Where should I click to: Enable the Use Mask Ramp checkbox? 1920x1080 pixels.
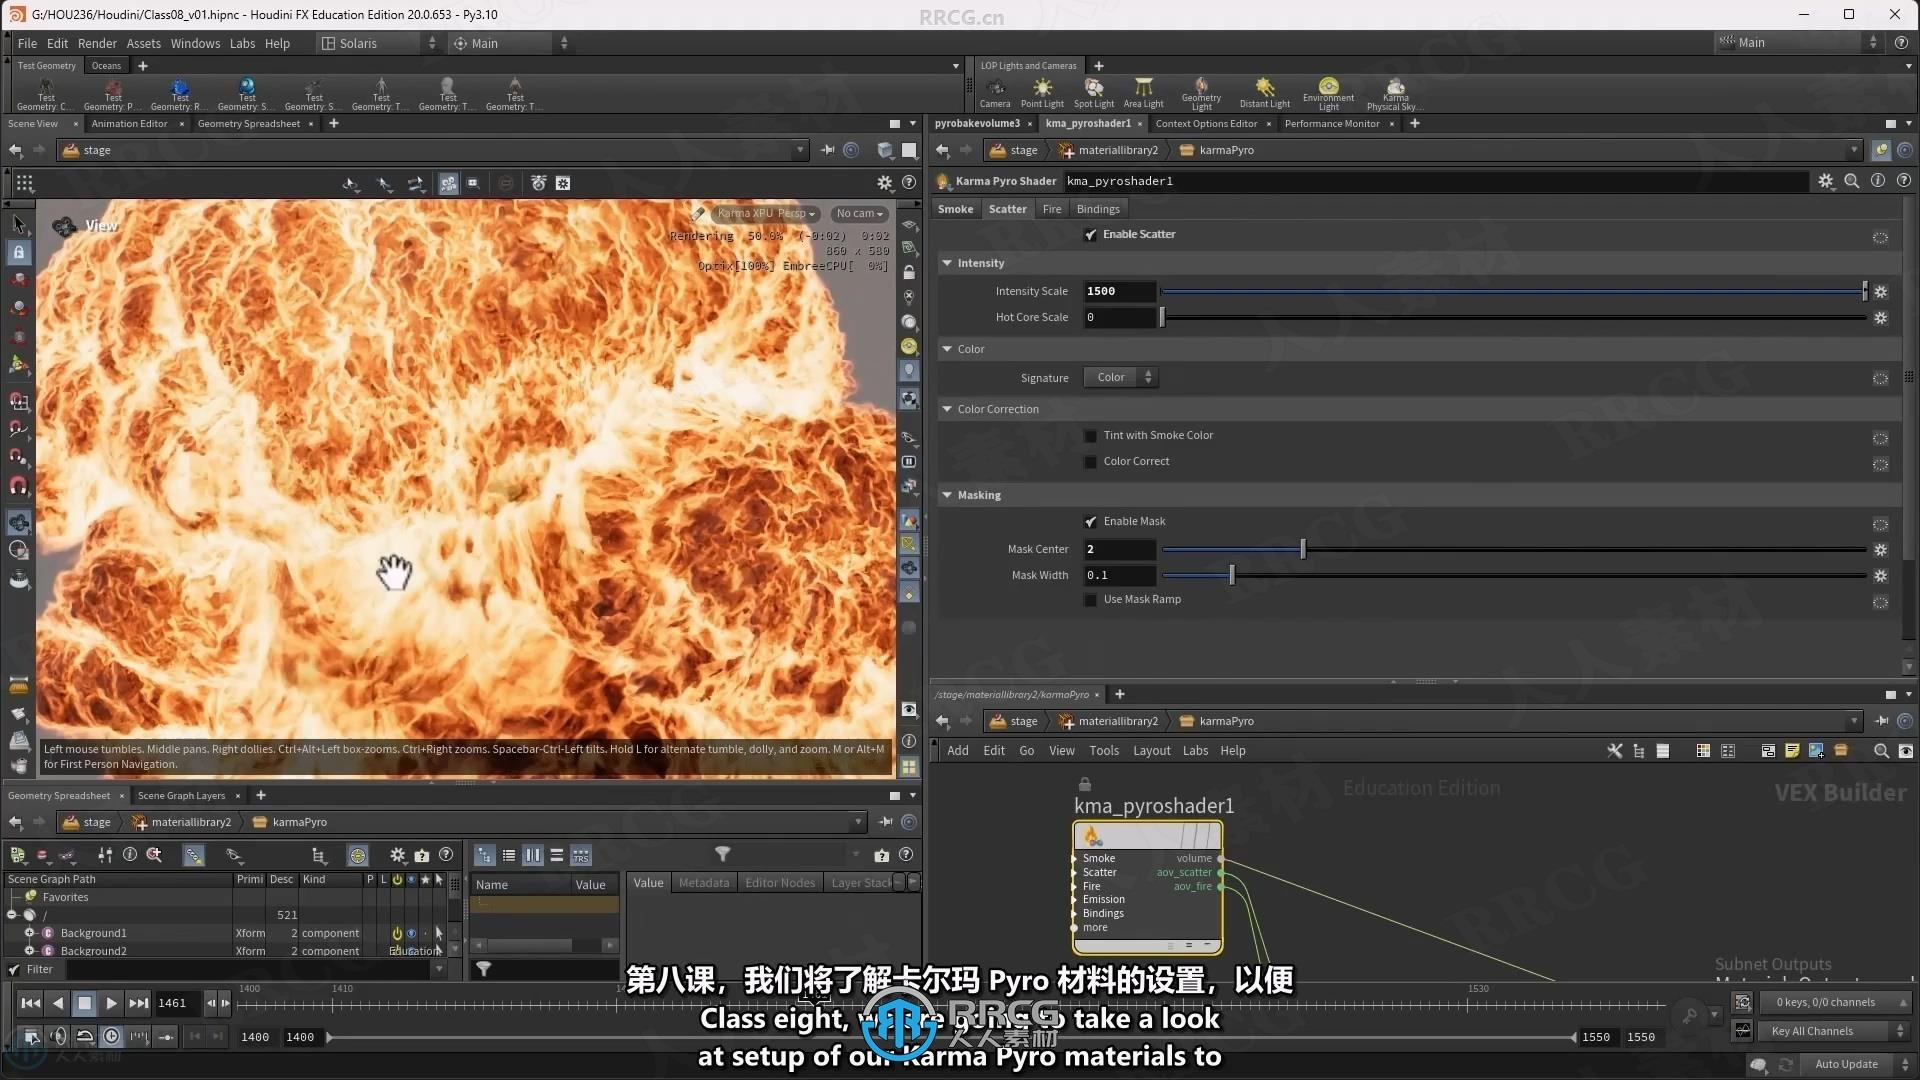pos(1090,600)
